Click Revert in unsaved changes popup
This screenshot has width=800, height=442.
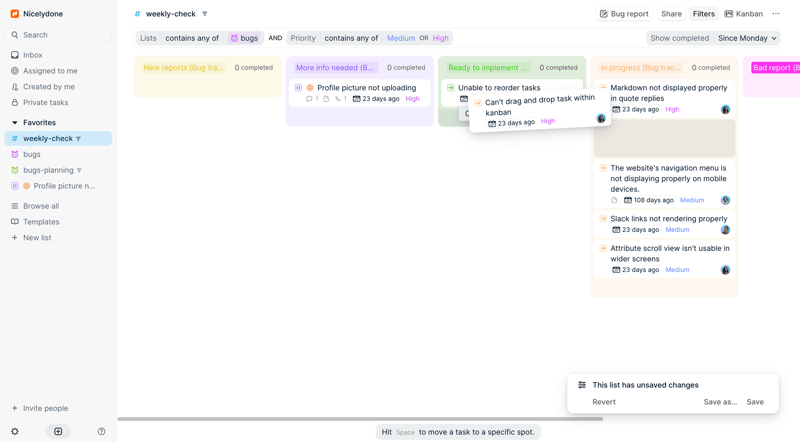tap(604, 402)
